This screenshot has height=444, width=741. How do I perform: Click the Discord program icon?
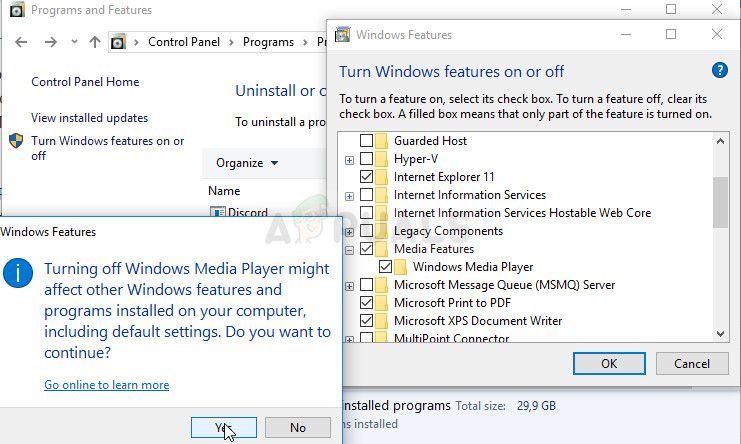217,213
